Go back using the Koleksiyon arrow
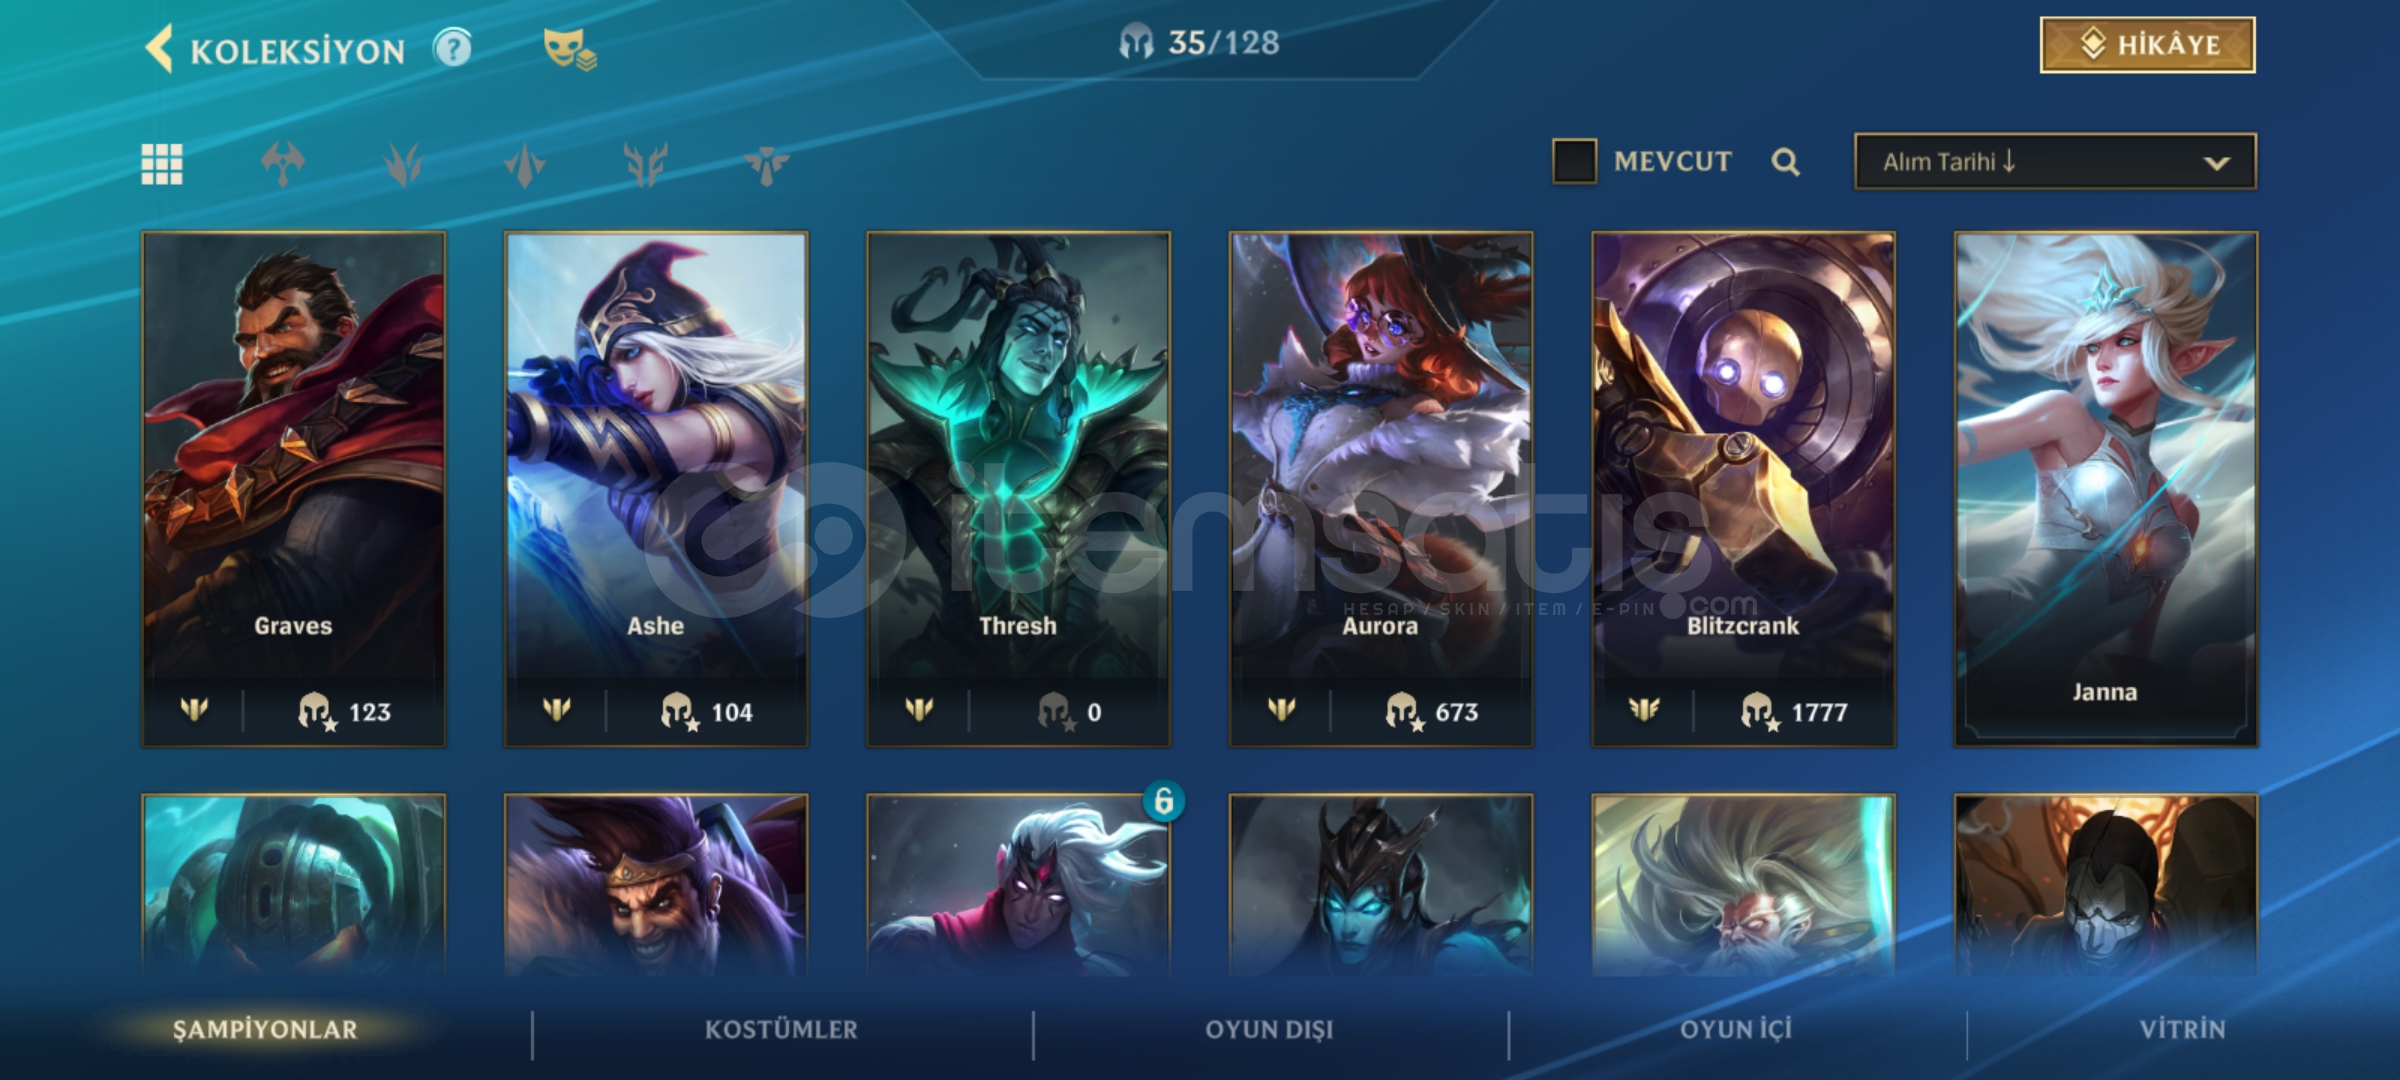Image resolution: width=2400 pixels, height=1080 pixels. point(160,48)
